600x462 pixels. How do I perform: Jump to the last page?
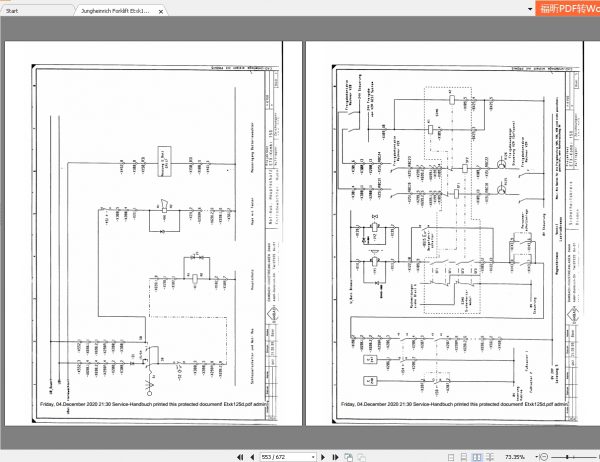click(x=336, y=457)
